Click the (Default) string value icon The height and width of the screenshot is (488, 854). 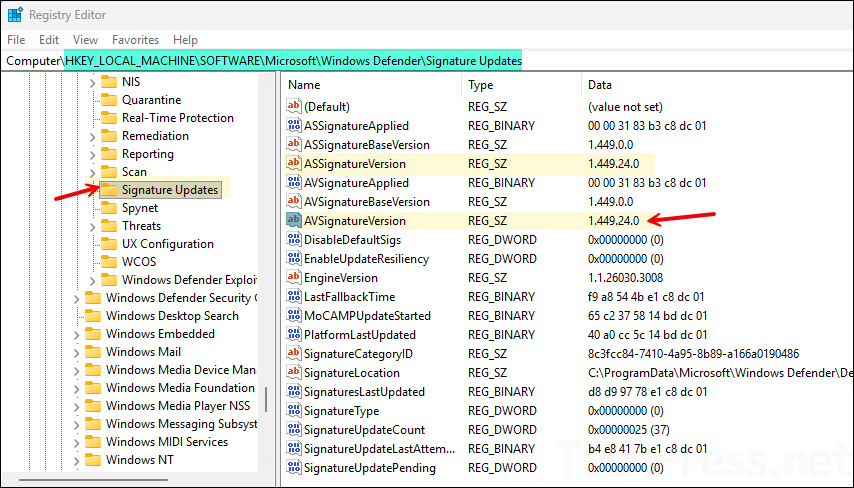tap(294, 106)
